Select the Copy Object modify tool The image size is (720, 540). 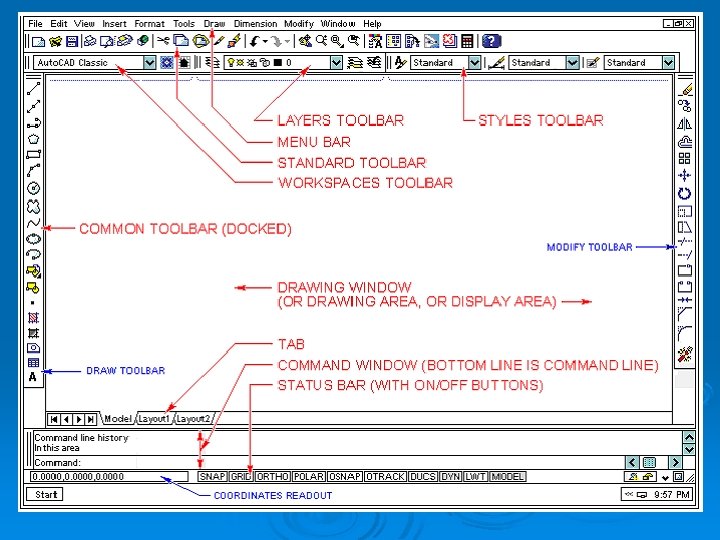tap(685, 106)
